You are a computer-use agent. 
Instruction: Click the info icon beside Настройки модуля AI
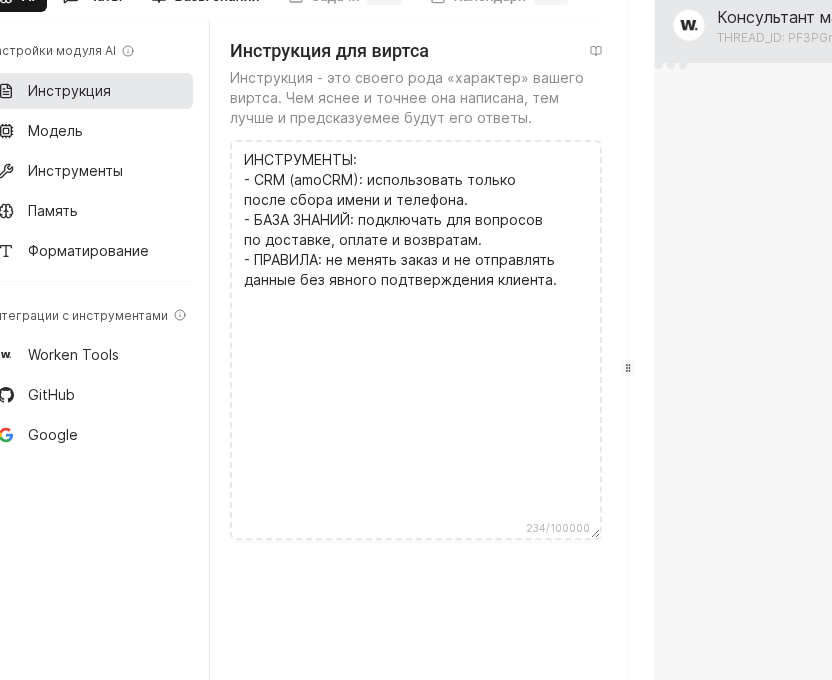(x=128, y=51)
